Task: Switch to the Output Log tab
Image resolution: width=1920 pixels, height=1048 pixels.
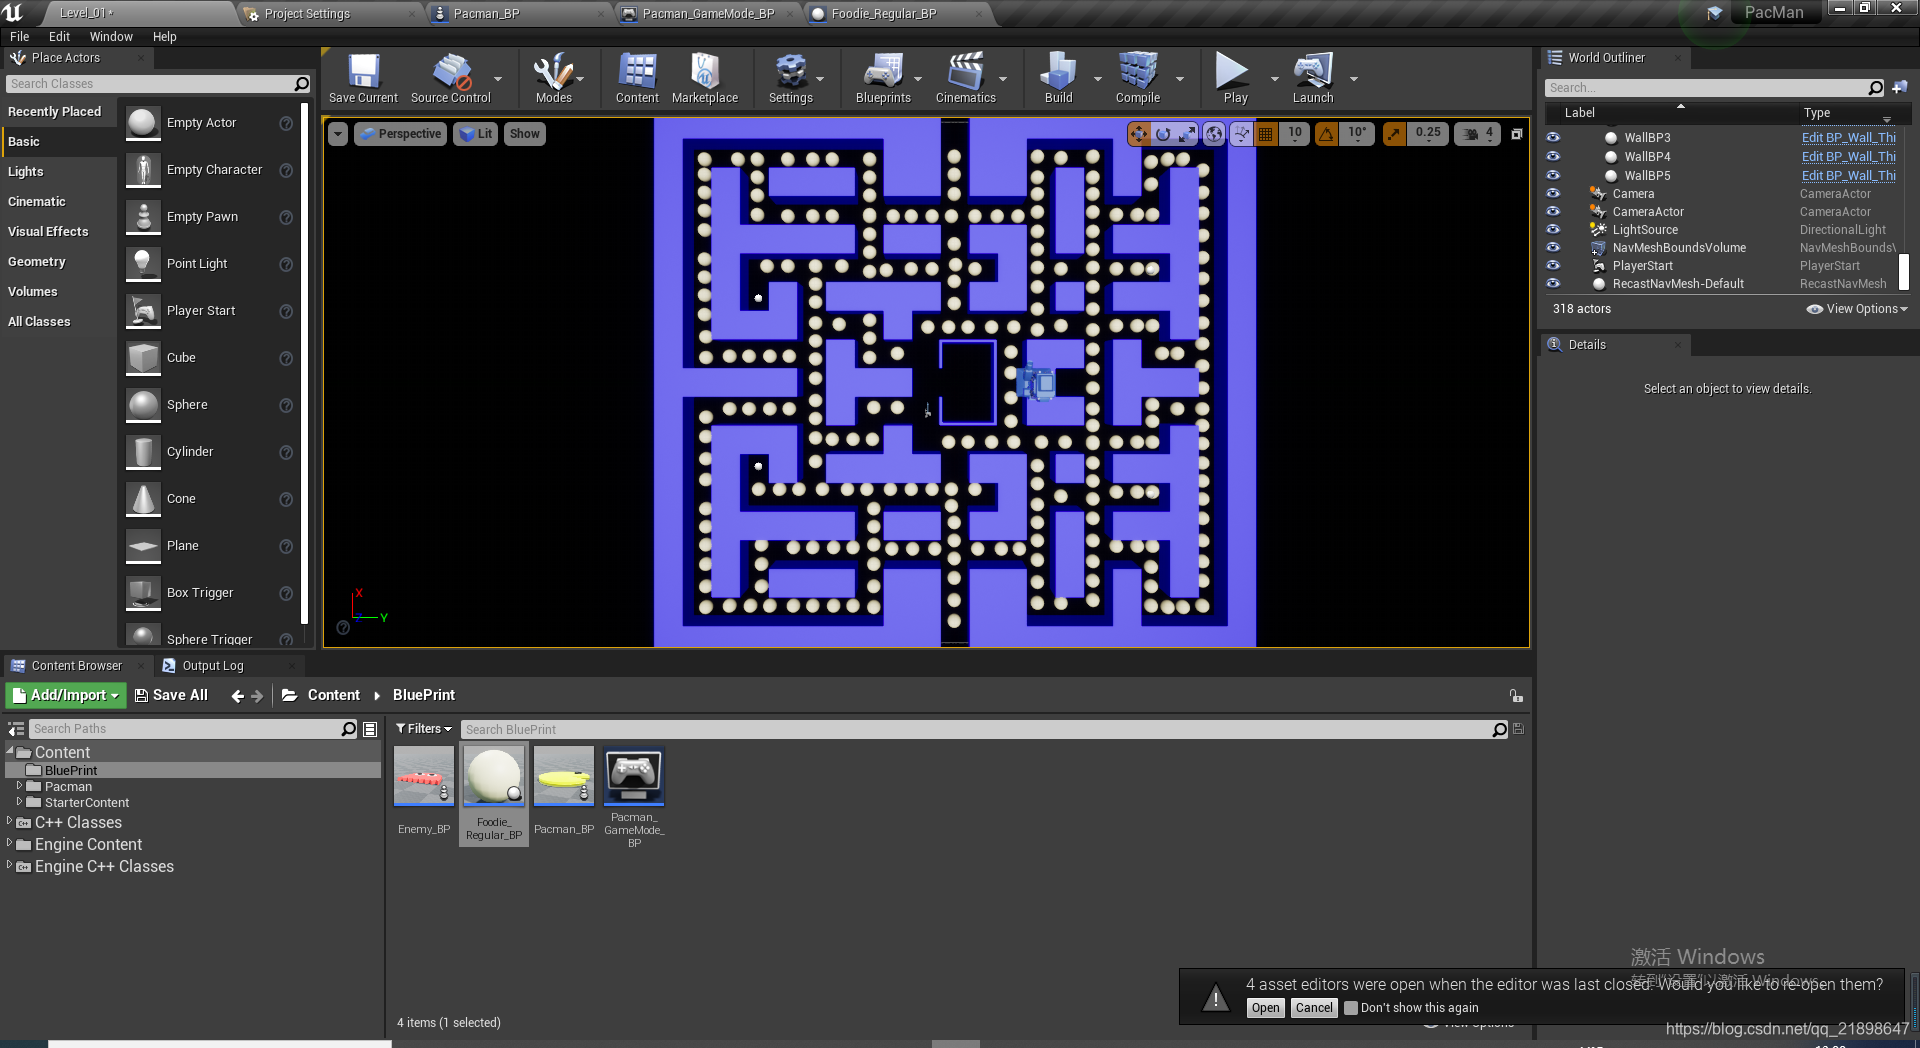Action: [213, 666]
